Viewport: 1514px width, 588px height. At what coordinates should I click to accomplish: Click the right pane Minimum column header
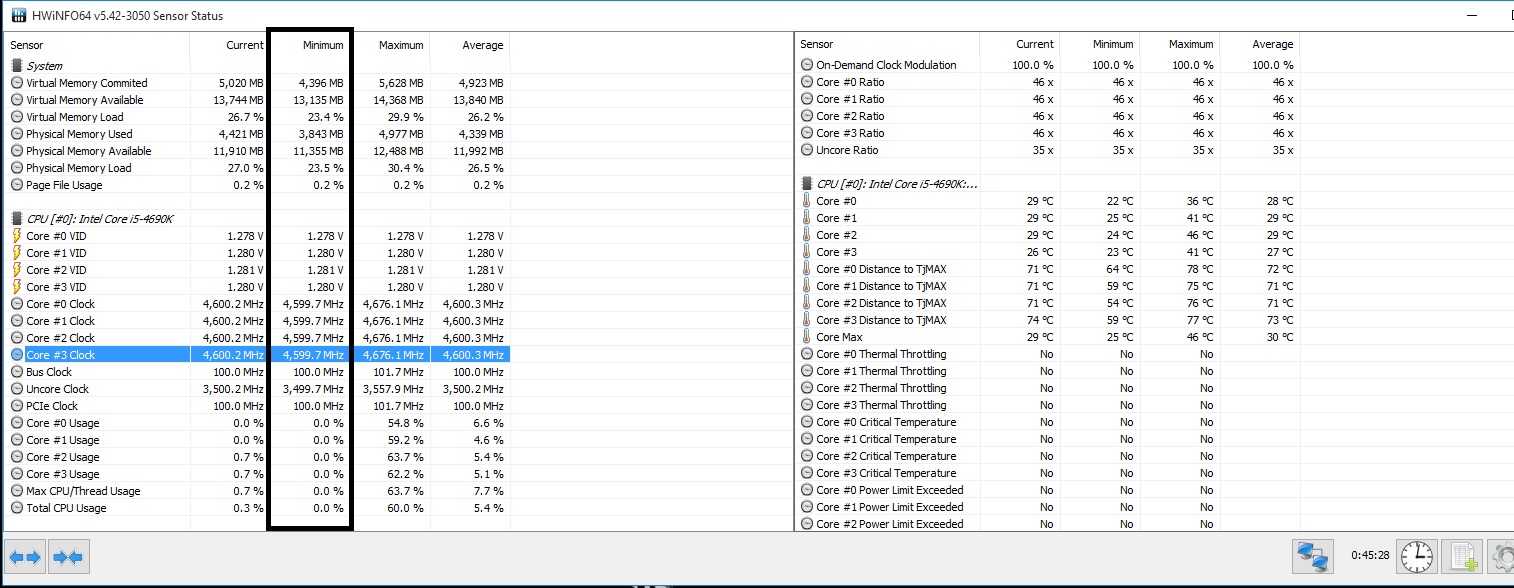1100,44
